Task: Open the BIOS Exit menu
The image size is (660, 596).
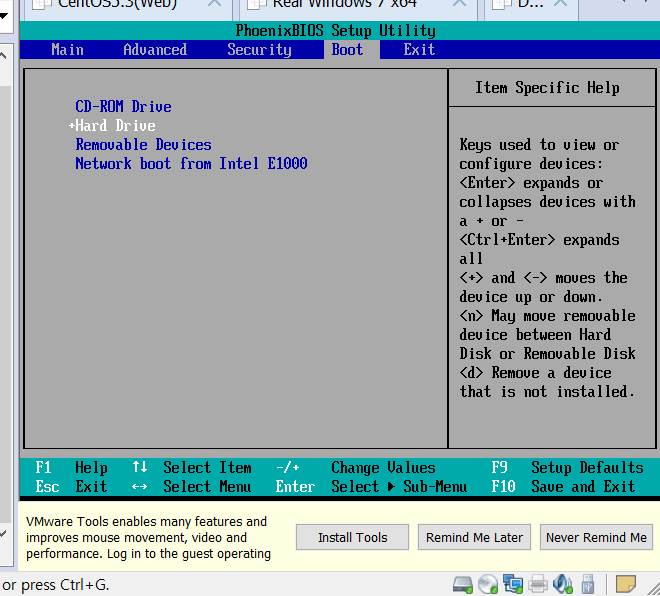Action: coord(419,50)
